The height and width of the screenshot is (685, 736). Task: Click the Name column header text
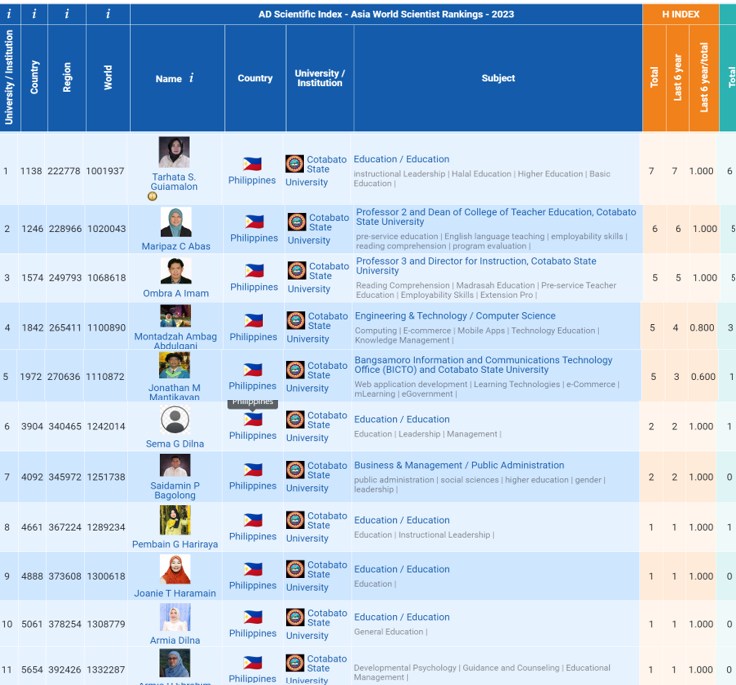[169, 78]
